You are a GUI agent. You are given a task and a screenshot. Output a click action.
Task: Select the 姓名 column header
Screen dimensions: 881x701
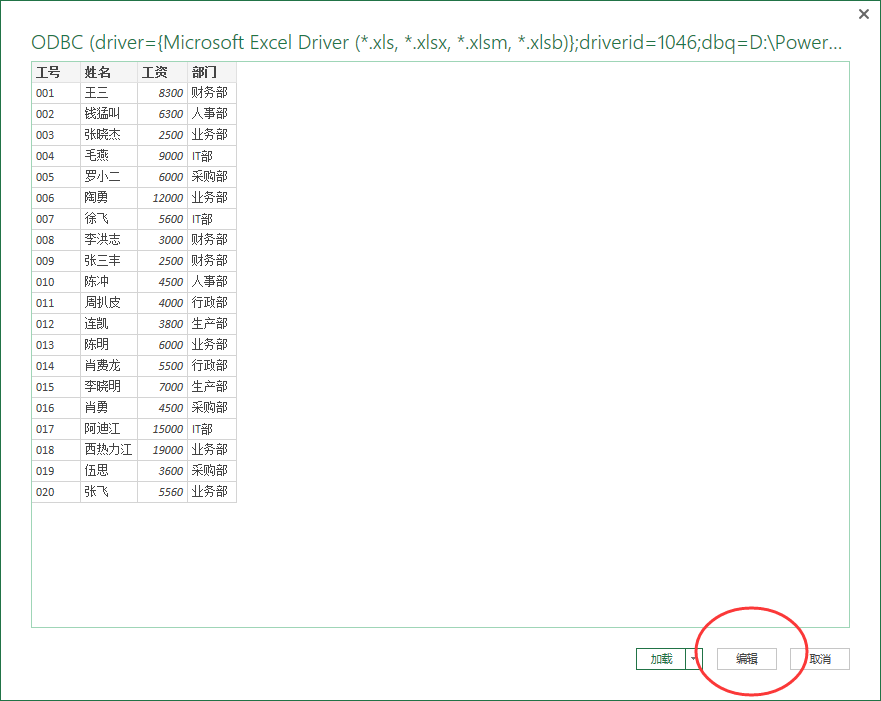click(108, 72)
